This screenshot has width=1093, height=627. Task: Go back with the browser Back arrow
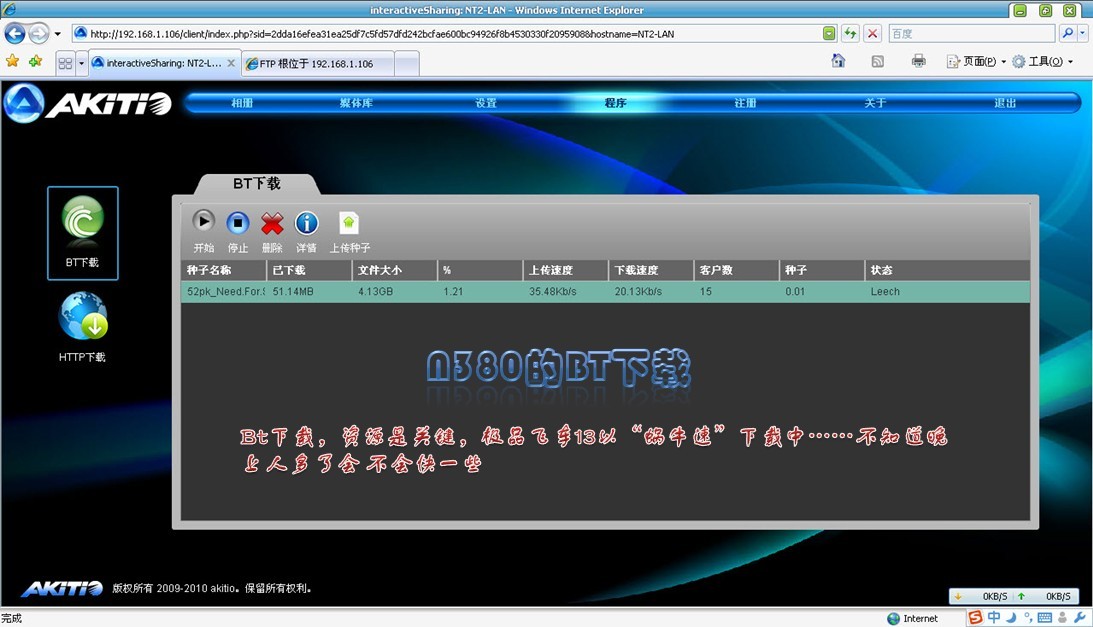click(x=15, y=33)
